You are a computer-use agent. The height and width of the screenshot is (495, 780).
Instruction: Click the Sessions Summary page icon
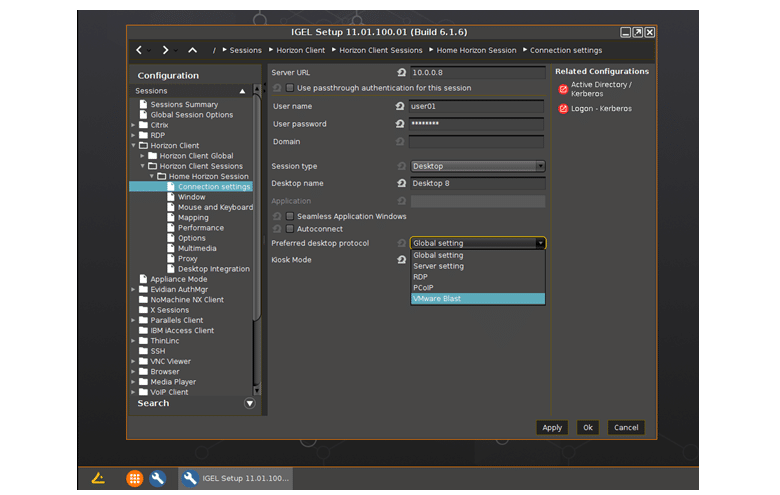[x=143, y=104]
